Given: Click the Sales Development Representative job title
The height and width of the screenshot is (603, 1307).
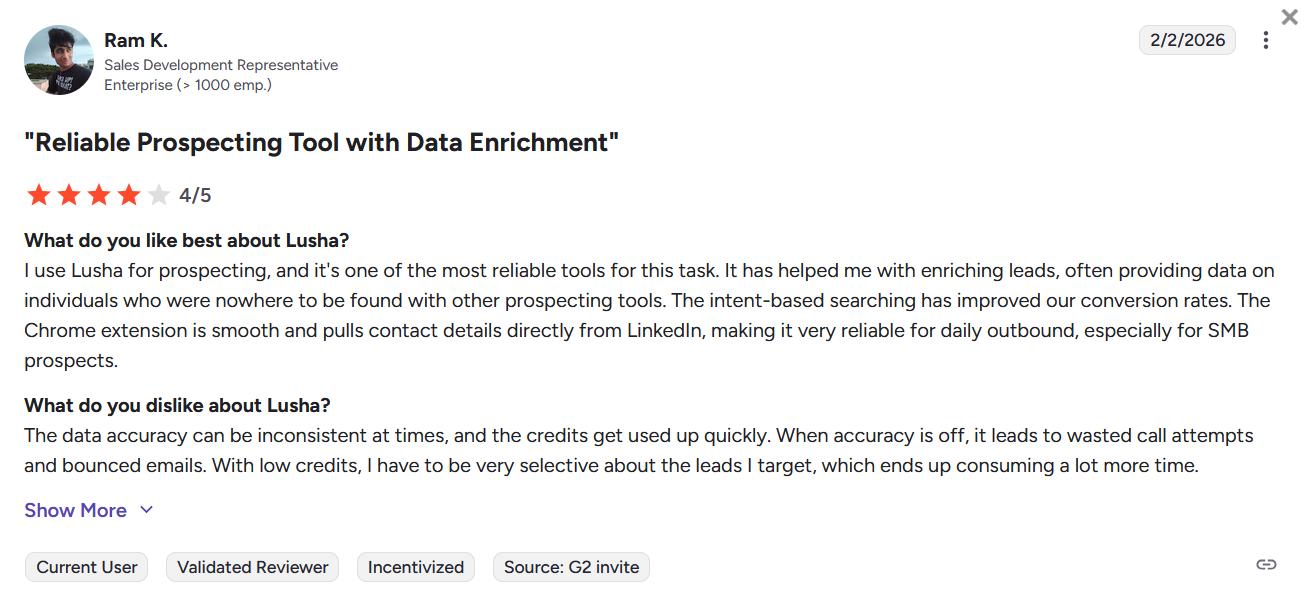Looking at the screenshot, I should click(x=221, y=65).
